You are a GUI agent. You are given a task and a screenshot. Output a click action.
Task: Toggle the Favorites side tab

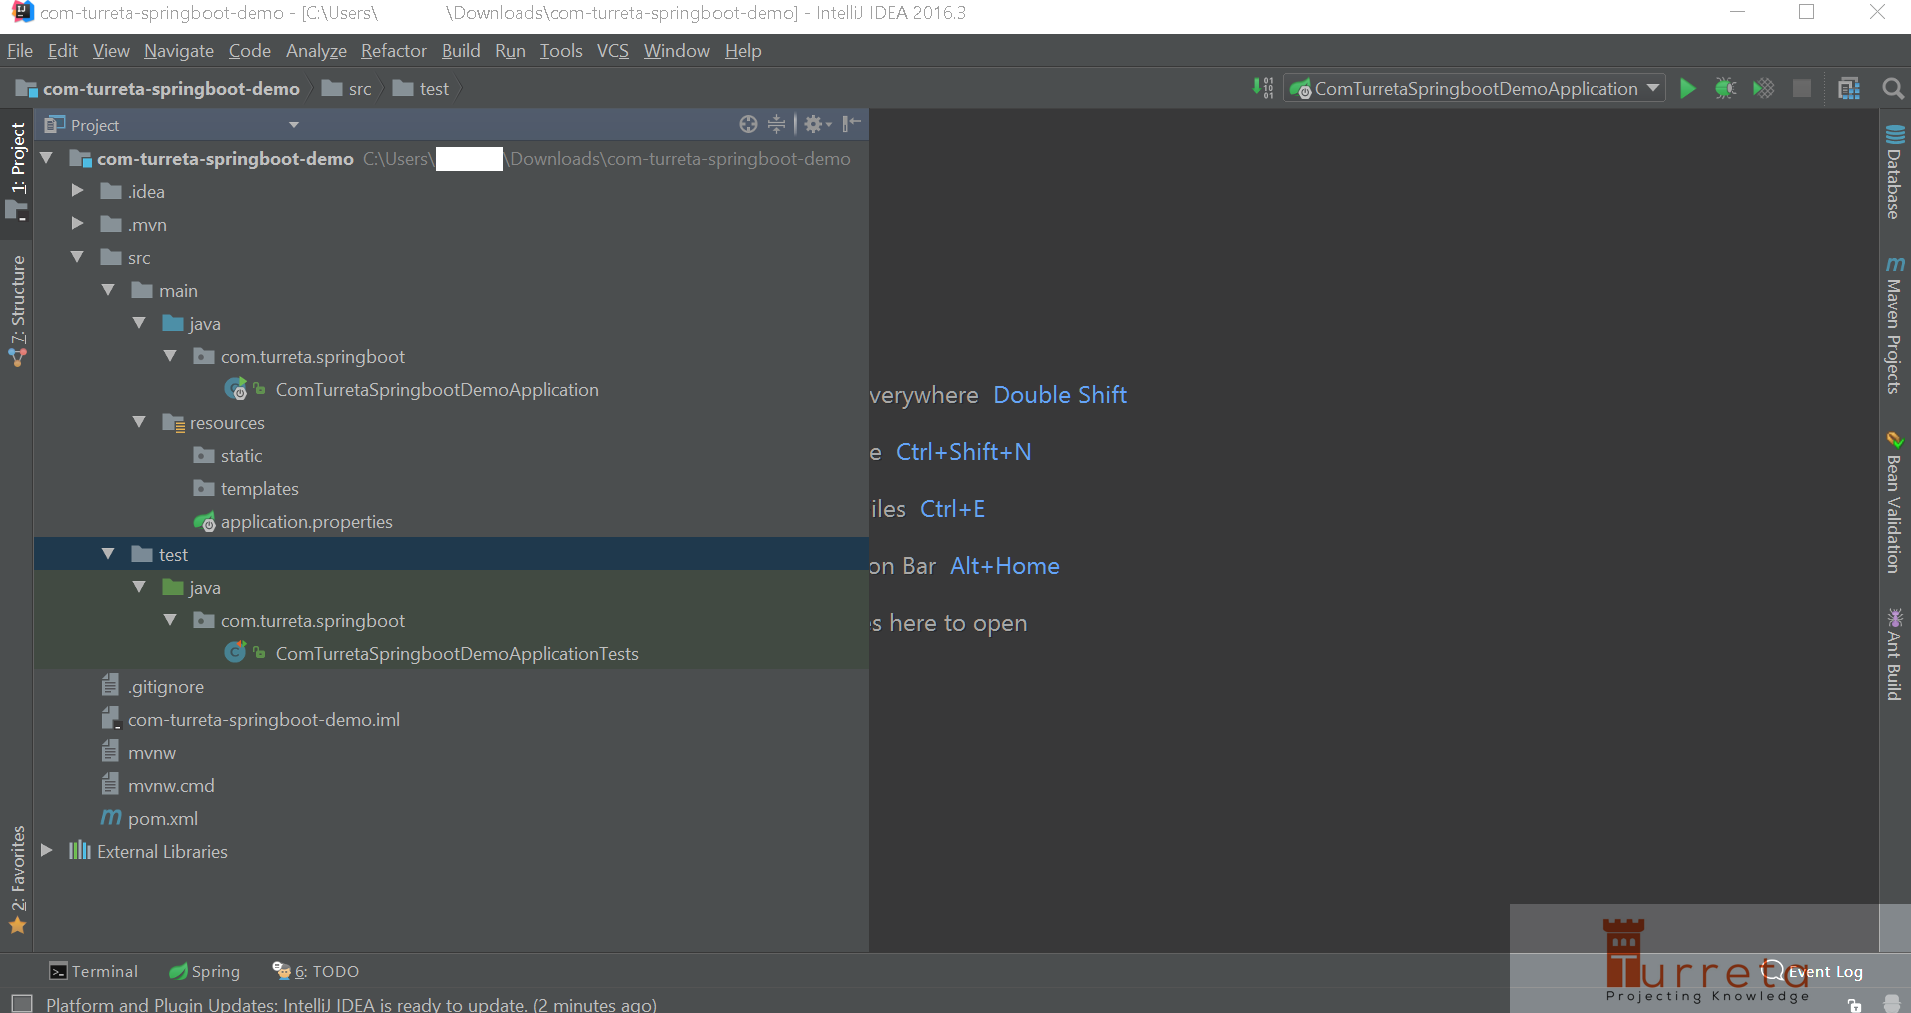pyautogui.click(x=17, y=879)
